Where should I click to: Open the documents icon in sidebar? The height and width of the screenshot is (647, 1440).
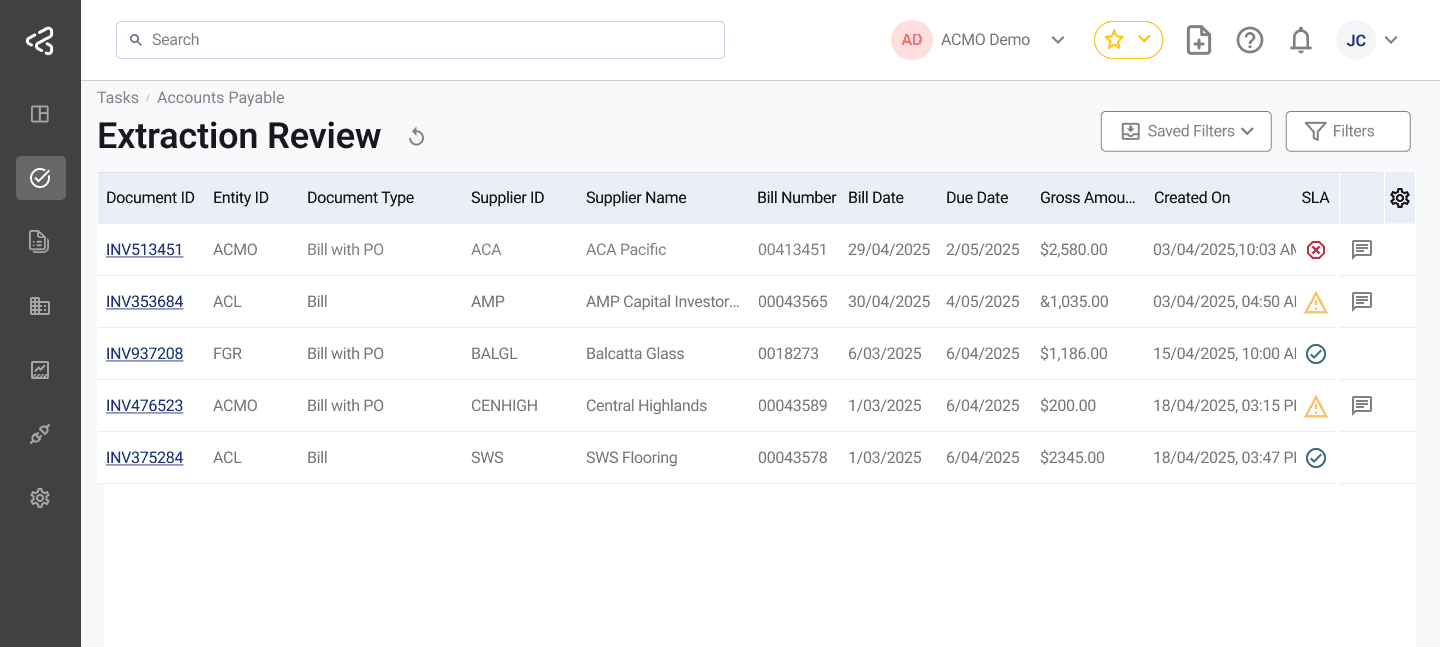[40, 241]
